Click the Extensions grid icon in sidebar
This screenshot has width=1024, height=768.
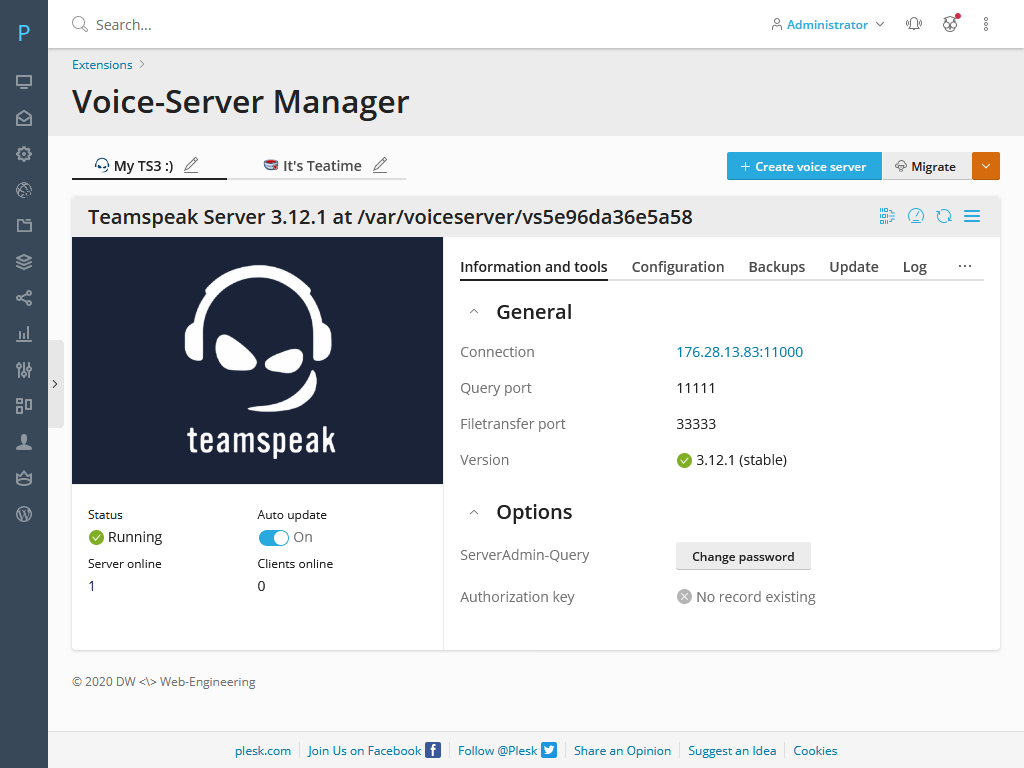click(23, 405)
